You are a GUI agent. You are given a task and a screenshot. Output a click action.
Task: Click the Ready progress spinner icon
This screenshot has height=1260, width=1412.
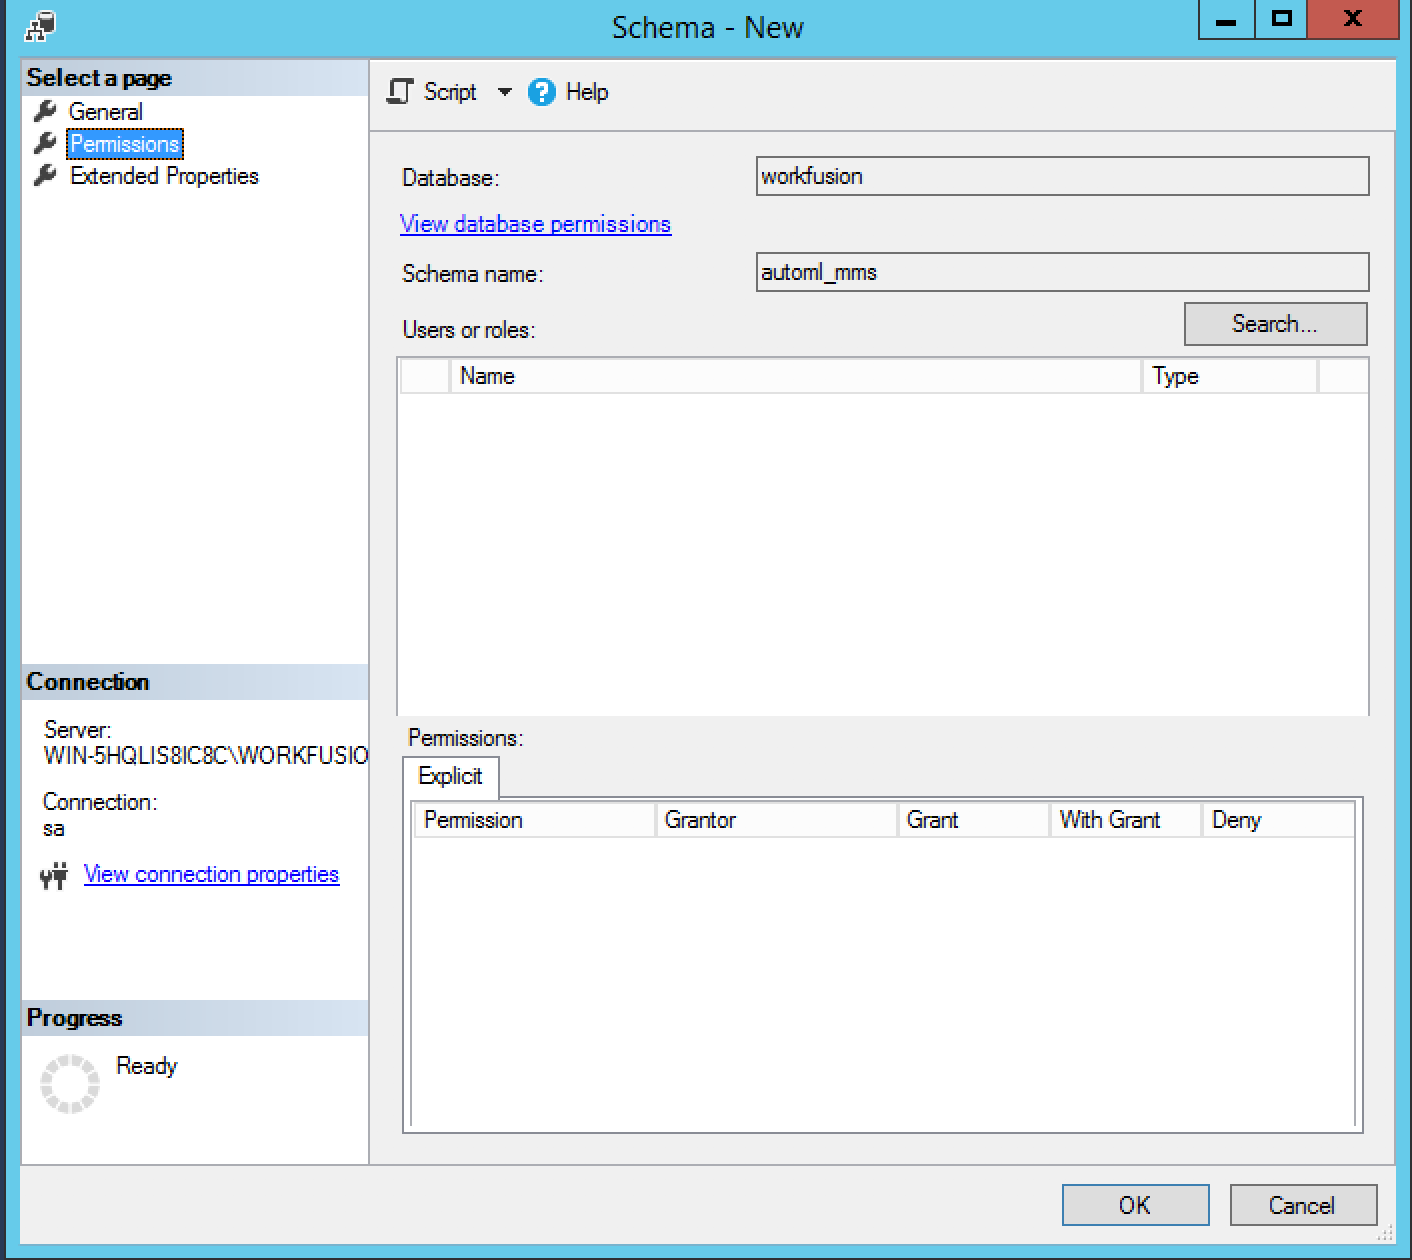coord(70,1083)
